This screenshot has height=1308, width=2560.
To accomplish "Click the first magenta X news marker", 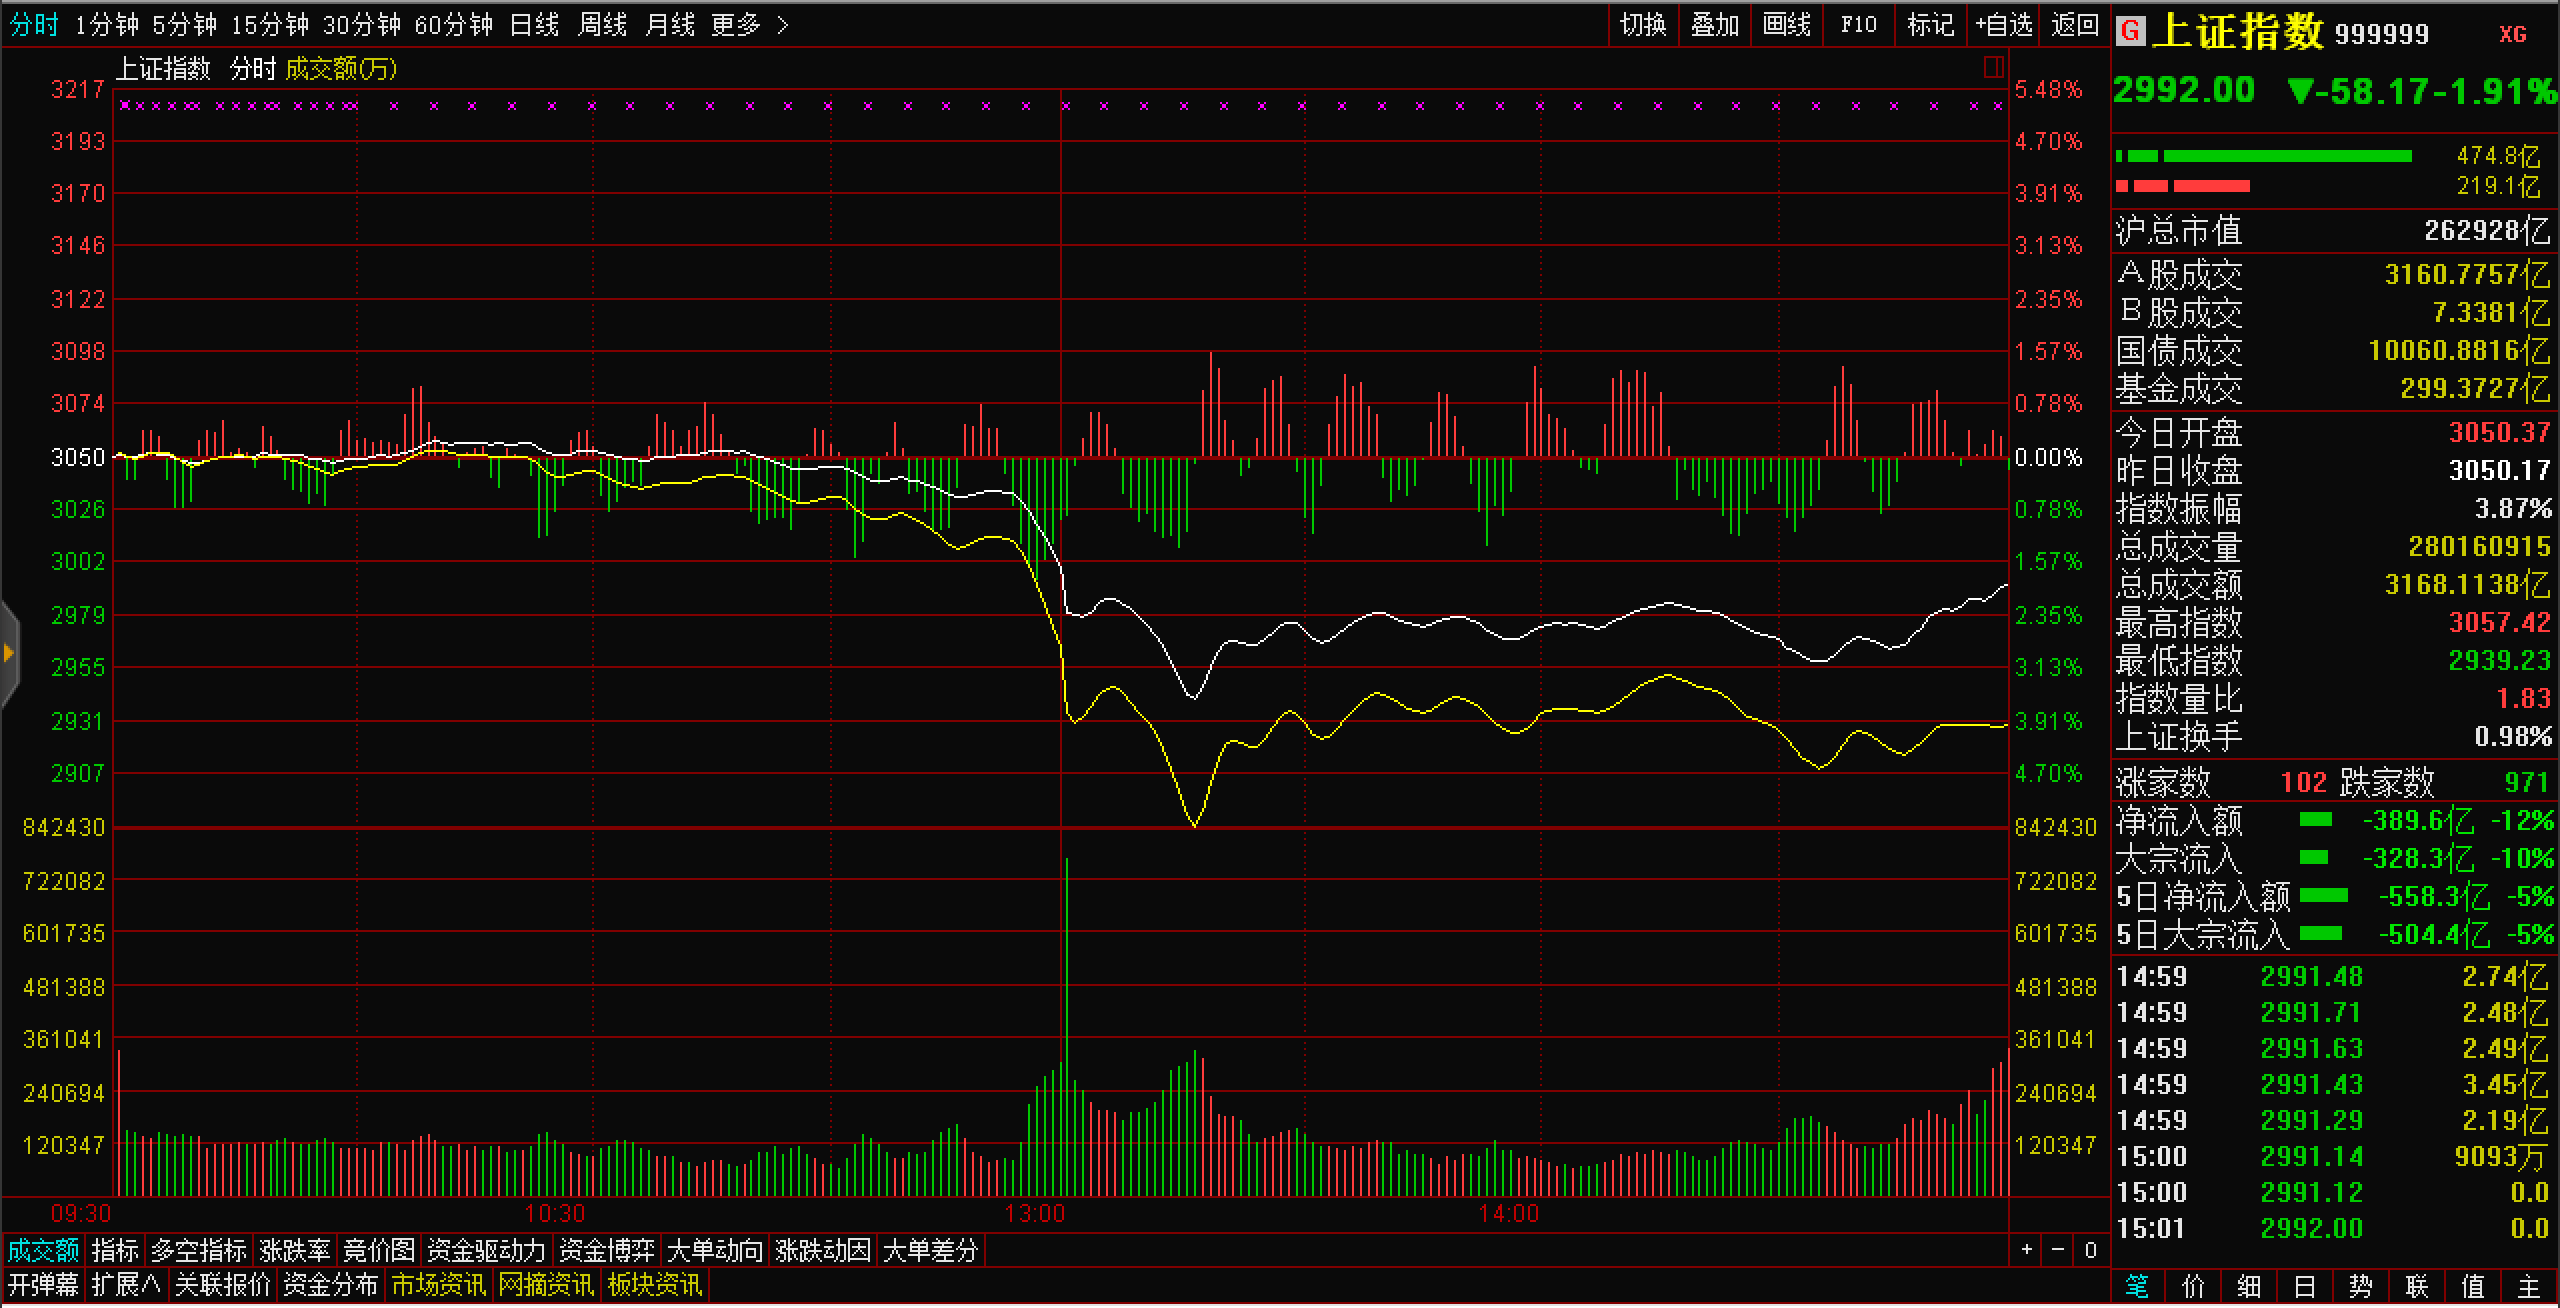I will 125,105.
